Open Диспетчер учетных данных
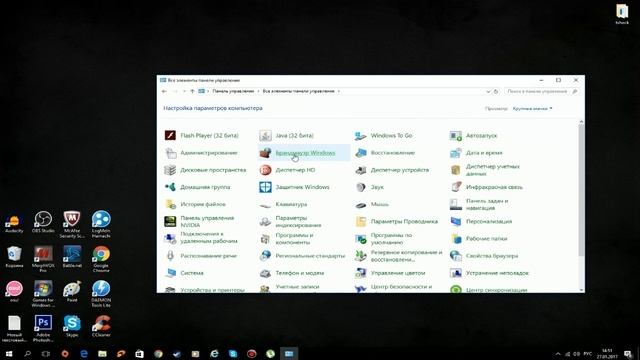 click(x=485, y=170)
